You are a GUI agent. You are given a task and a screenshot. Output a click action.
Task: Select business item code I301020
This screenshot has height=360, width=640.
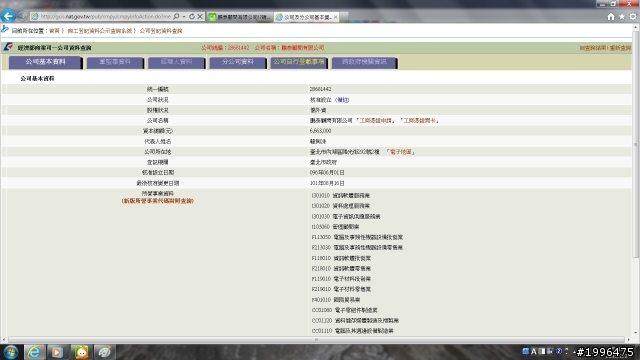tap(321, 206)
